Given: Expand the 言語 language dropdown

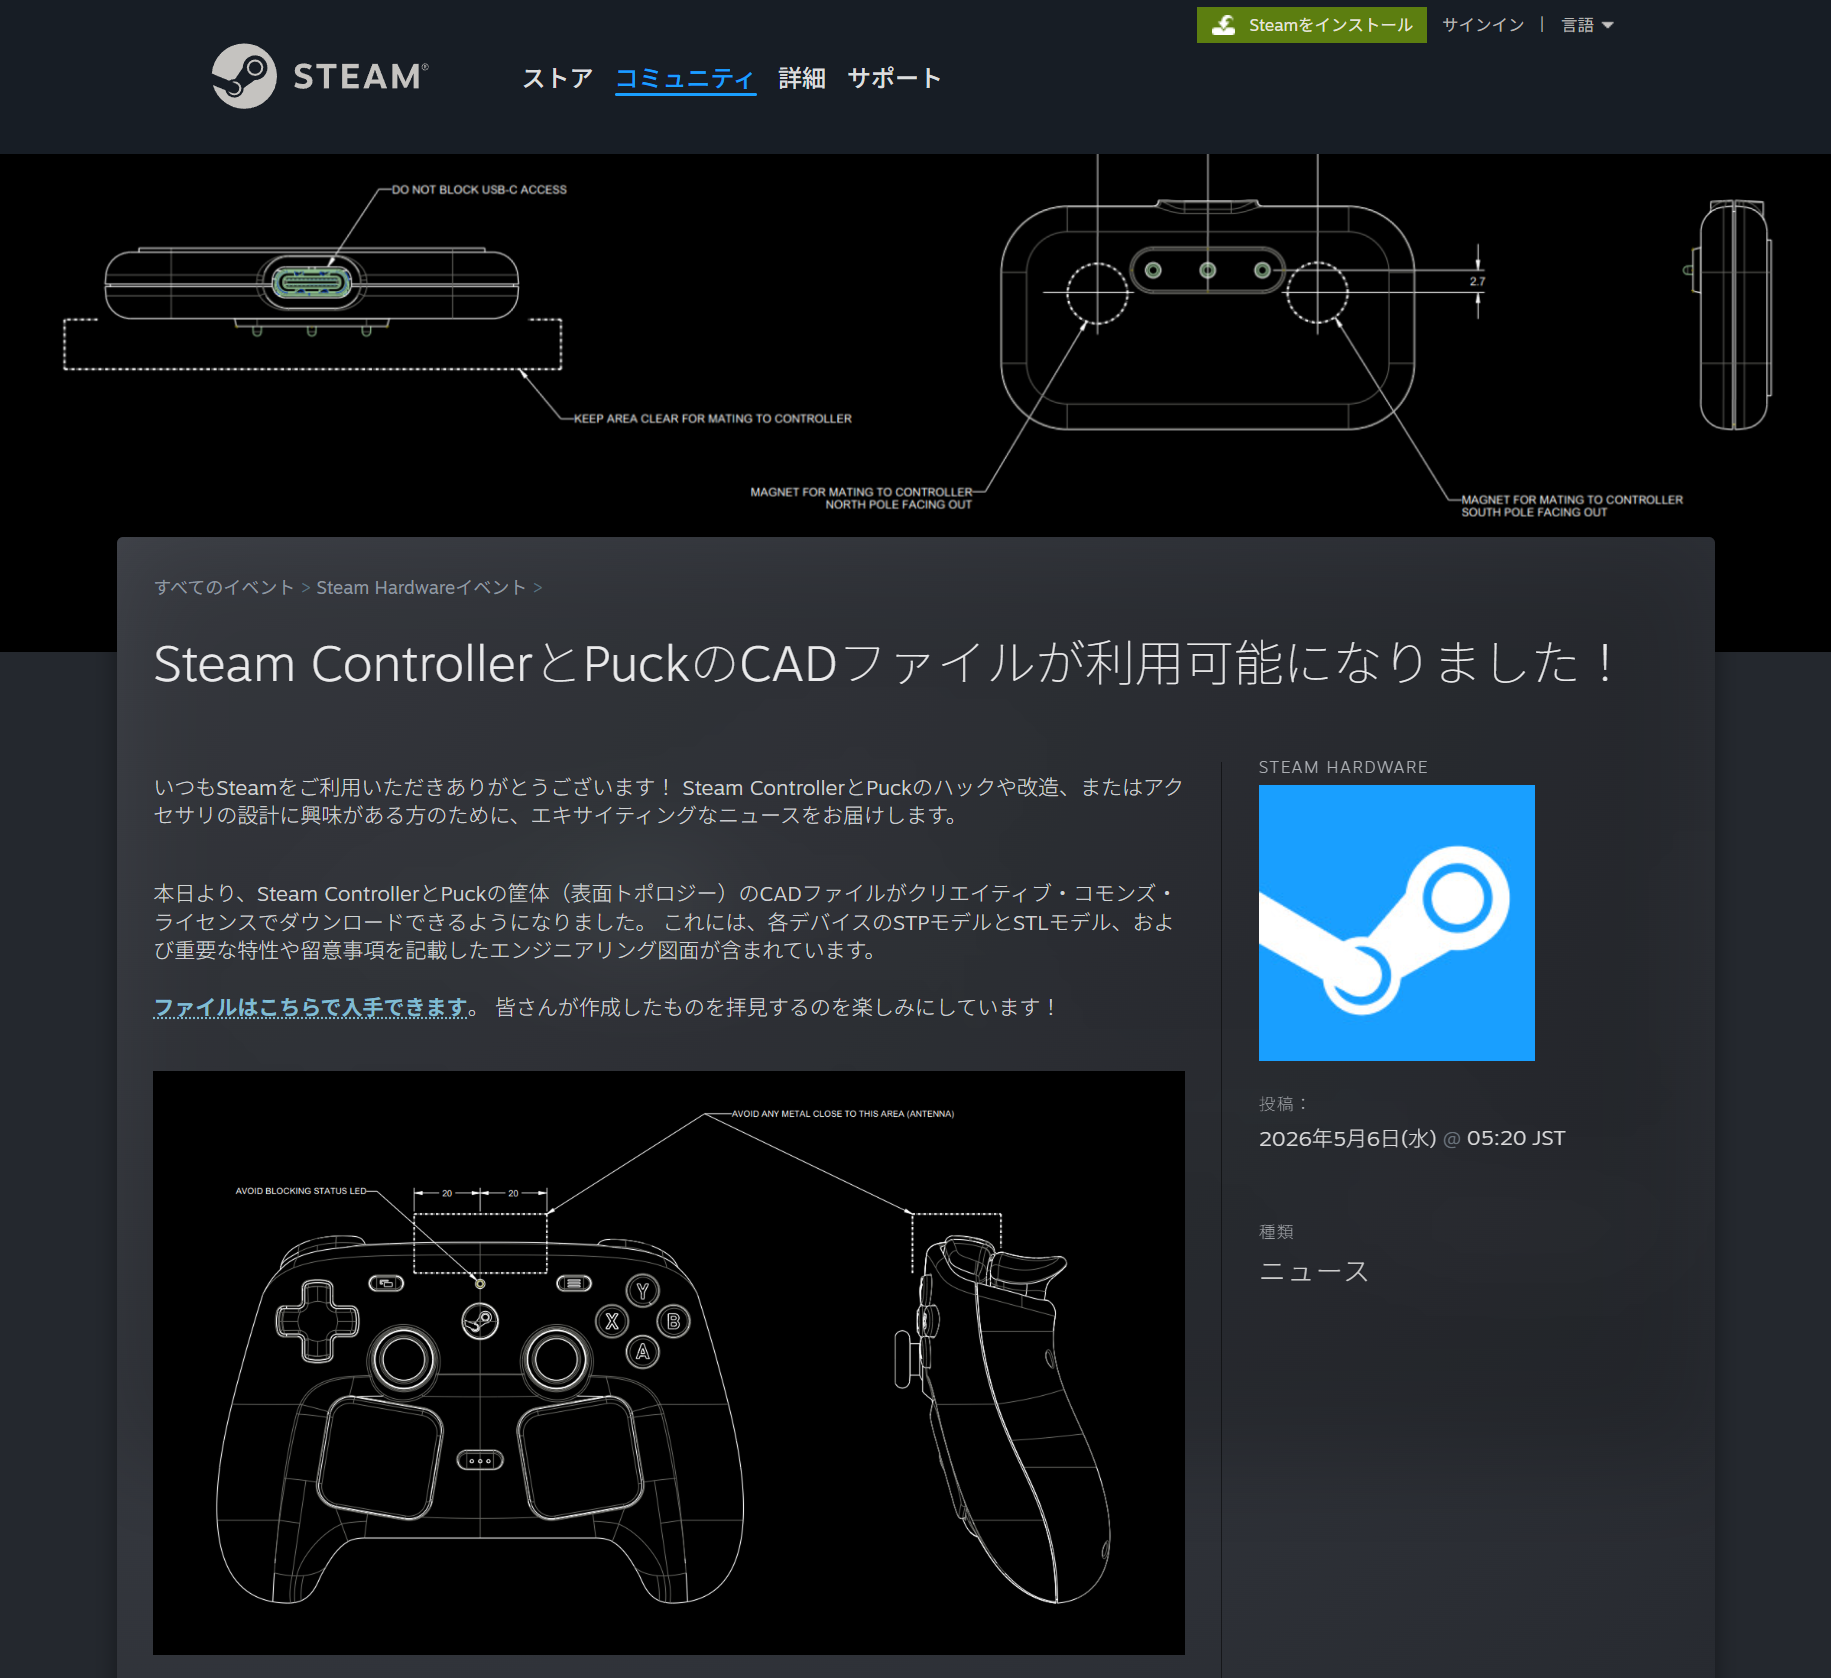Looking at the screenshot, I should pos(1587,25).
